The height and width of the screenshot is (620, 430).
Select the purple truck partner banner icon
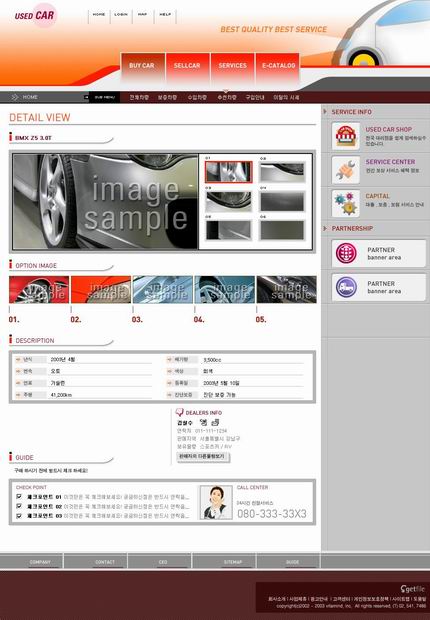pos(346,287)
